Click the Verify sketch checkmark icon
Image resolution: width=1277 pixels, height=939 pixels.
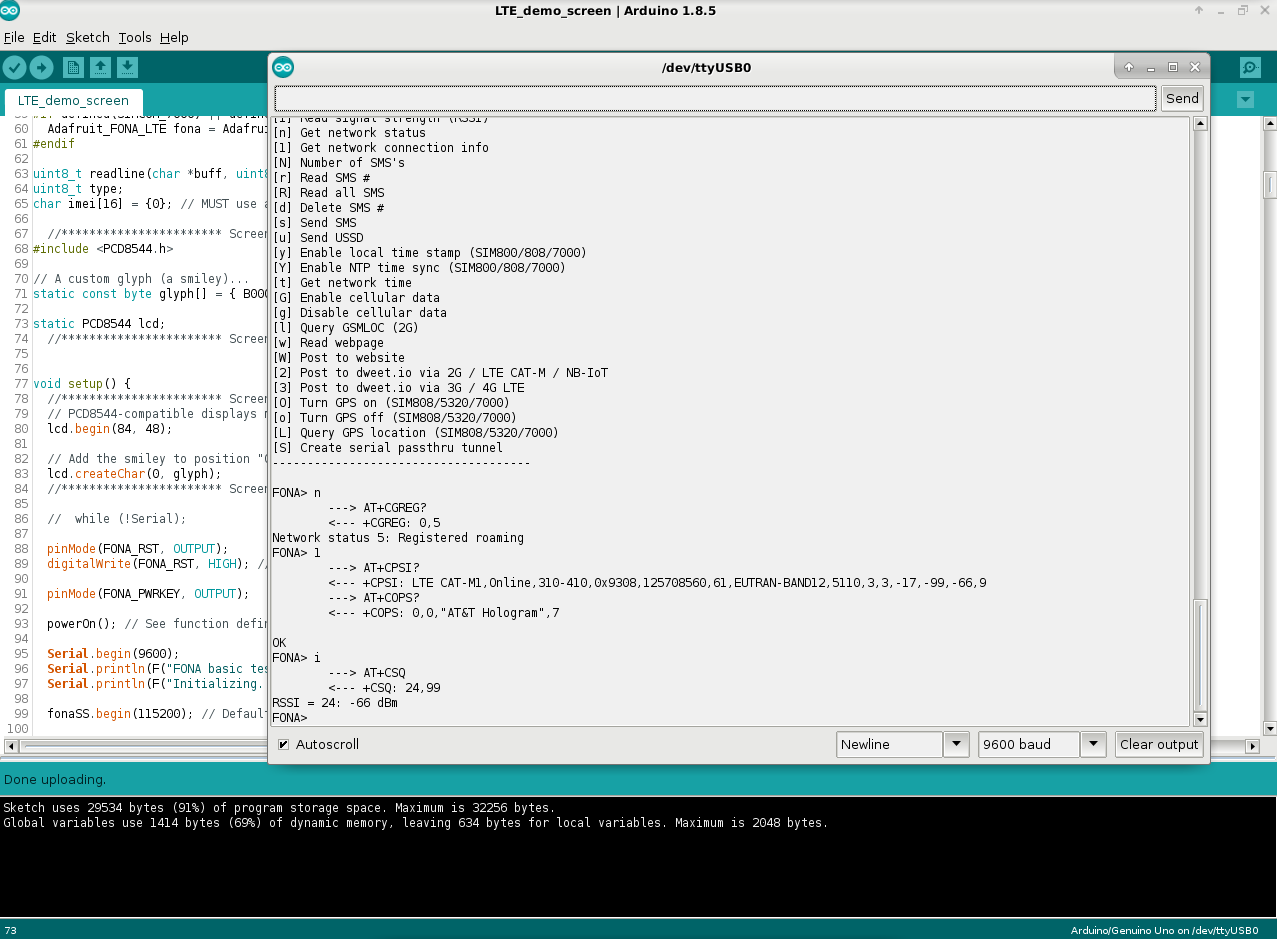coord(14,67)
